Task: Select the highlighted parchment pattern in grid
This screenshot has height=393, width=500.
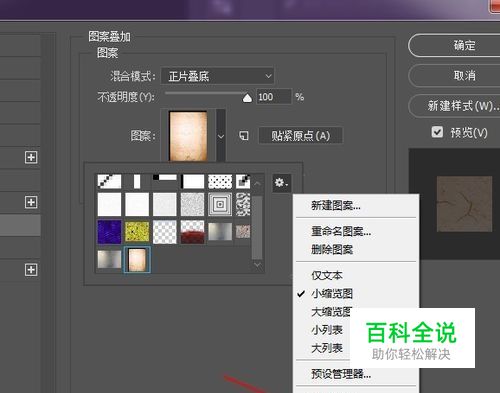Action: 137,260
